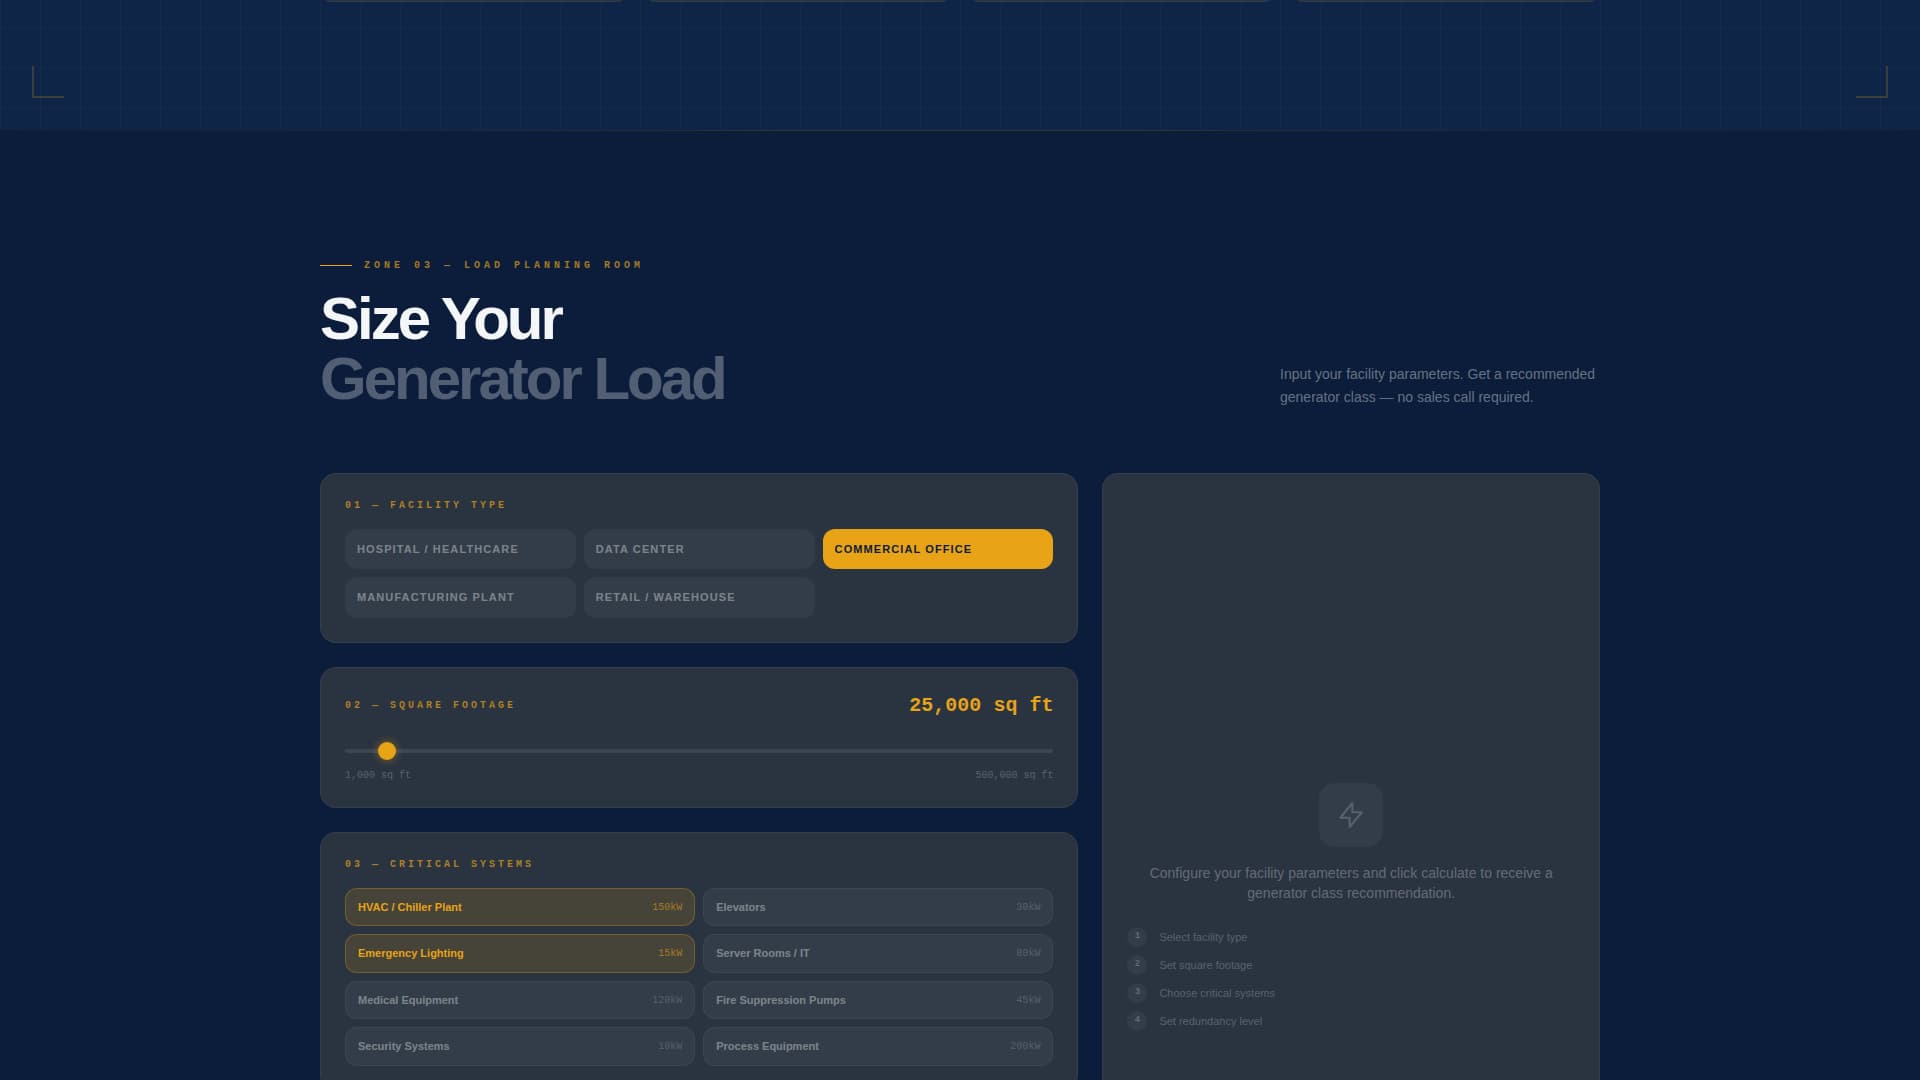Enable the Process Equipment system
Image resolution: width=1920 pixels, height=1080 pixels.
(877, 1046)
